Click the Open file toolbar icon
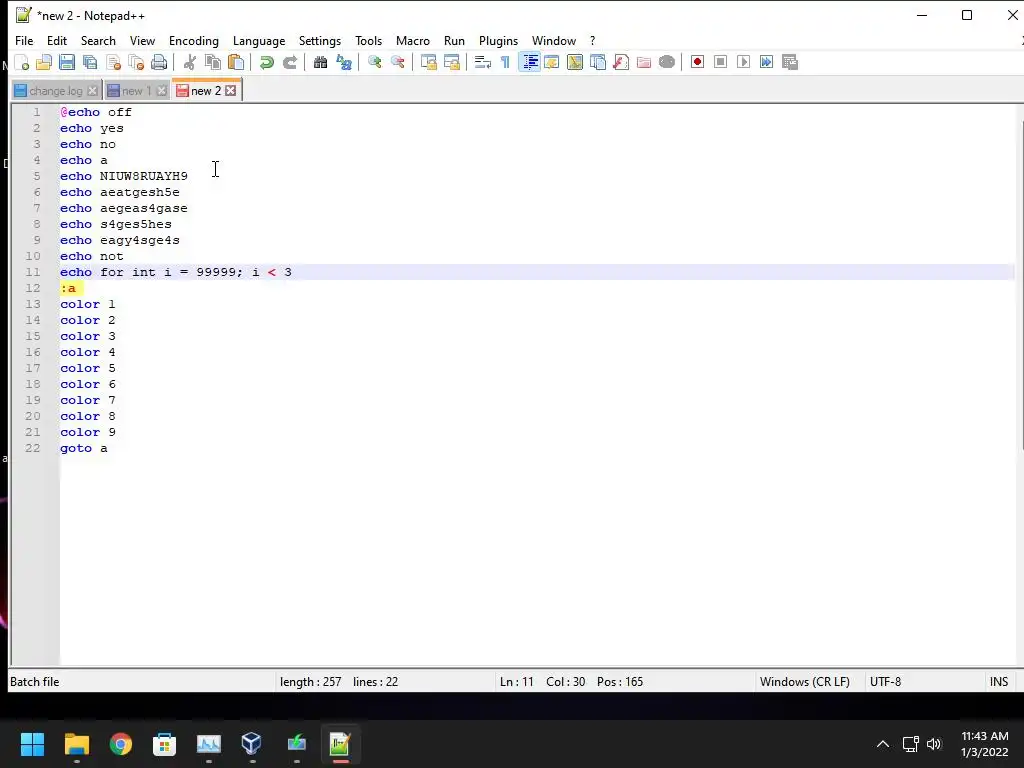The height and width of the screenshot is (768, 1024). point(44,62)
